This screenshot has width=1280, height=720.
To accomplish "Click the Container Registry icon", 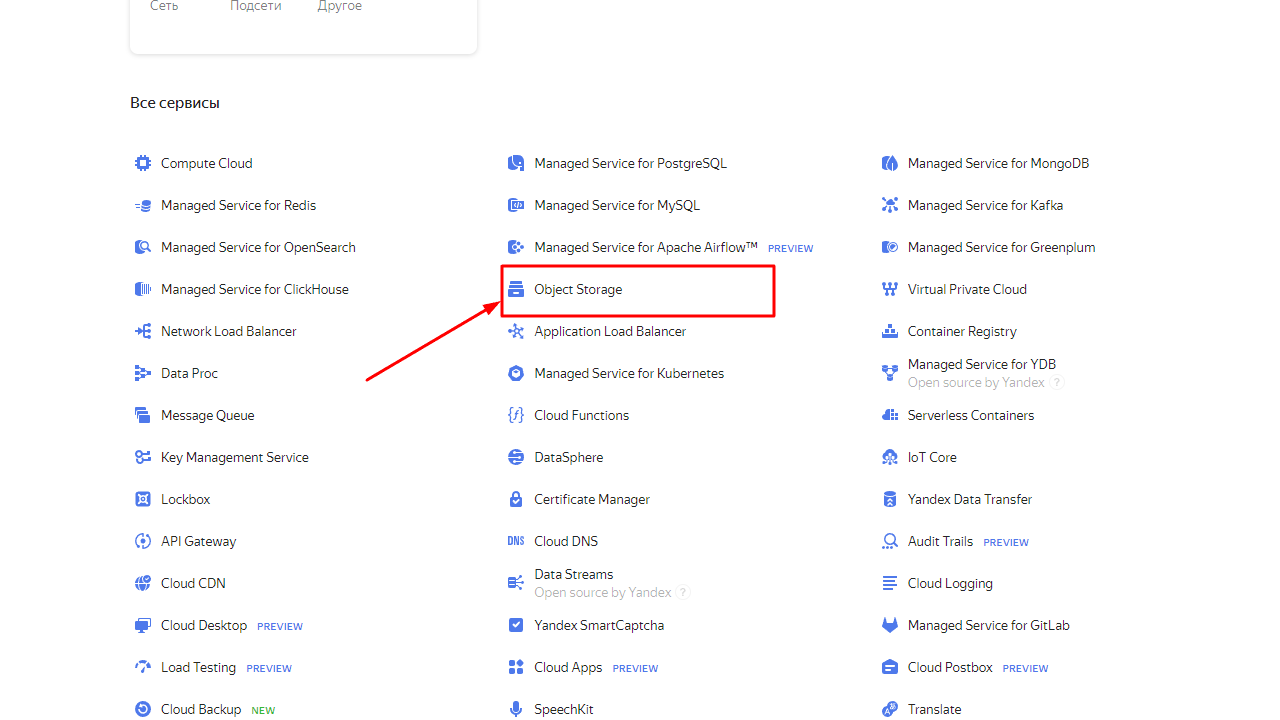I will coord(890,331).
